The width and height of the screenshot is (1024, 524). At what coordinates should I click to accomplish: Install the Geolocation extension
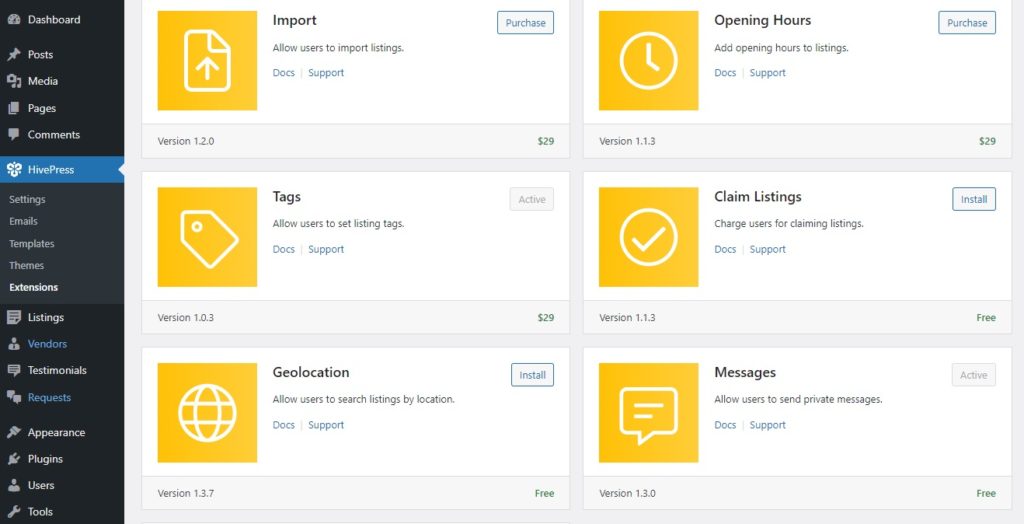532,375
